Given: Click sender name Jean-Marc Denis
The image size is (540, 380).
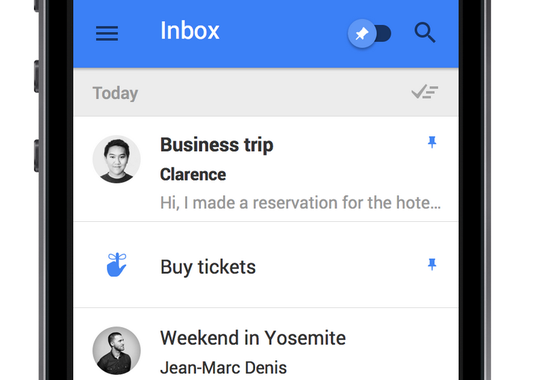Looking at the screenshot, I should click(223, 368).
